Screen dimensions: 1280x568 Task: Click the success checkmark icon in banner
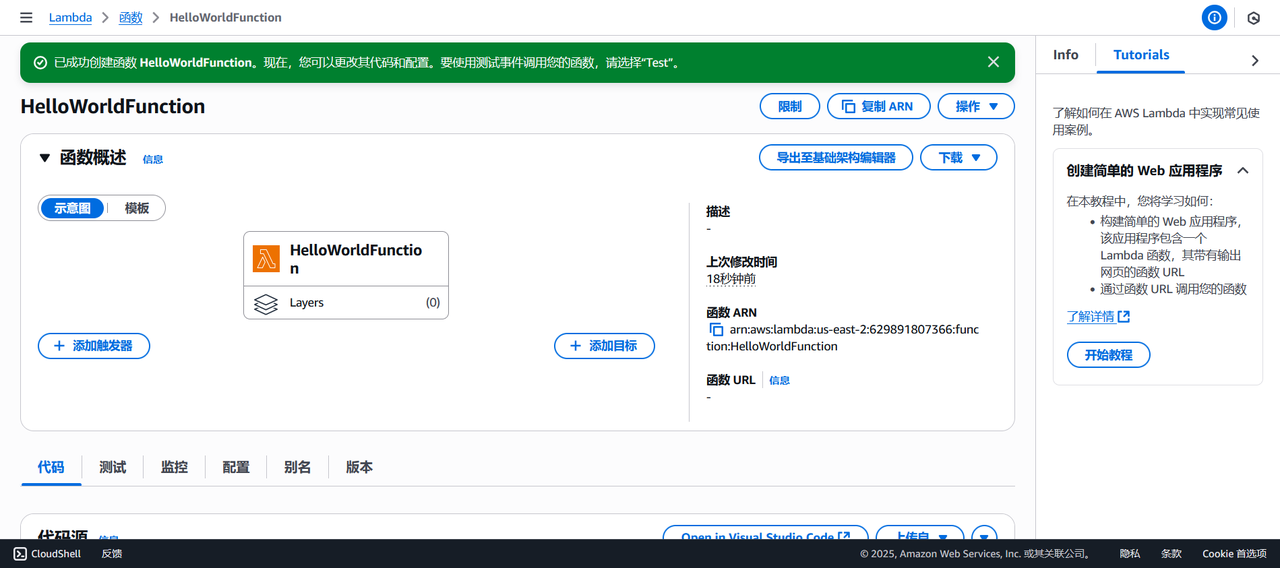[x=41, y=62]
